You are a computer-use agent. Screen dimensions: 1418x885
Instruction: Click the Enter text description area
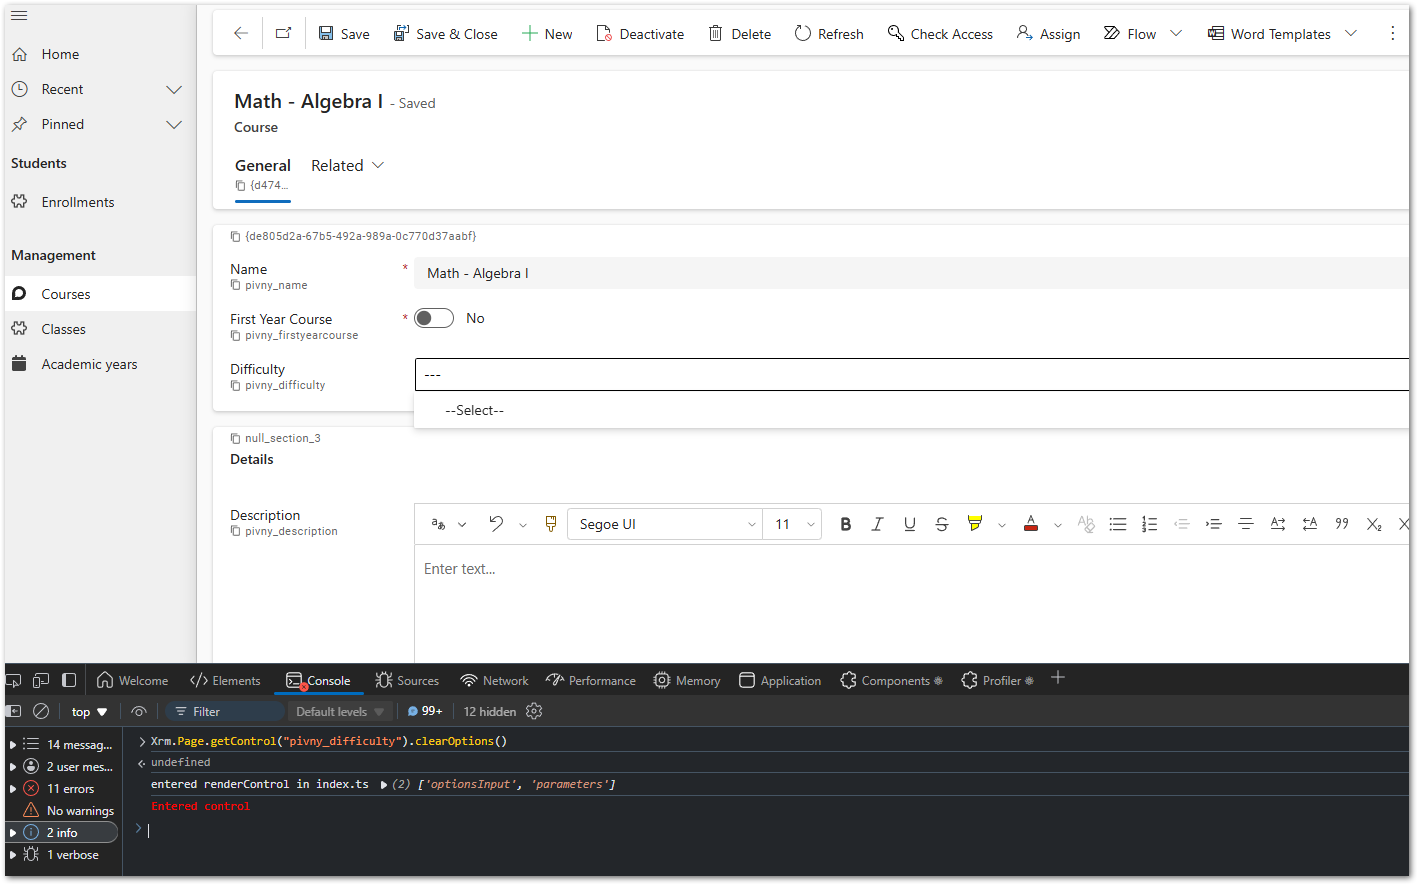point(911,602)
